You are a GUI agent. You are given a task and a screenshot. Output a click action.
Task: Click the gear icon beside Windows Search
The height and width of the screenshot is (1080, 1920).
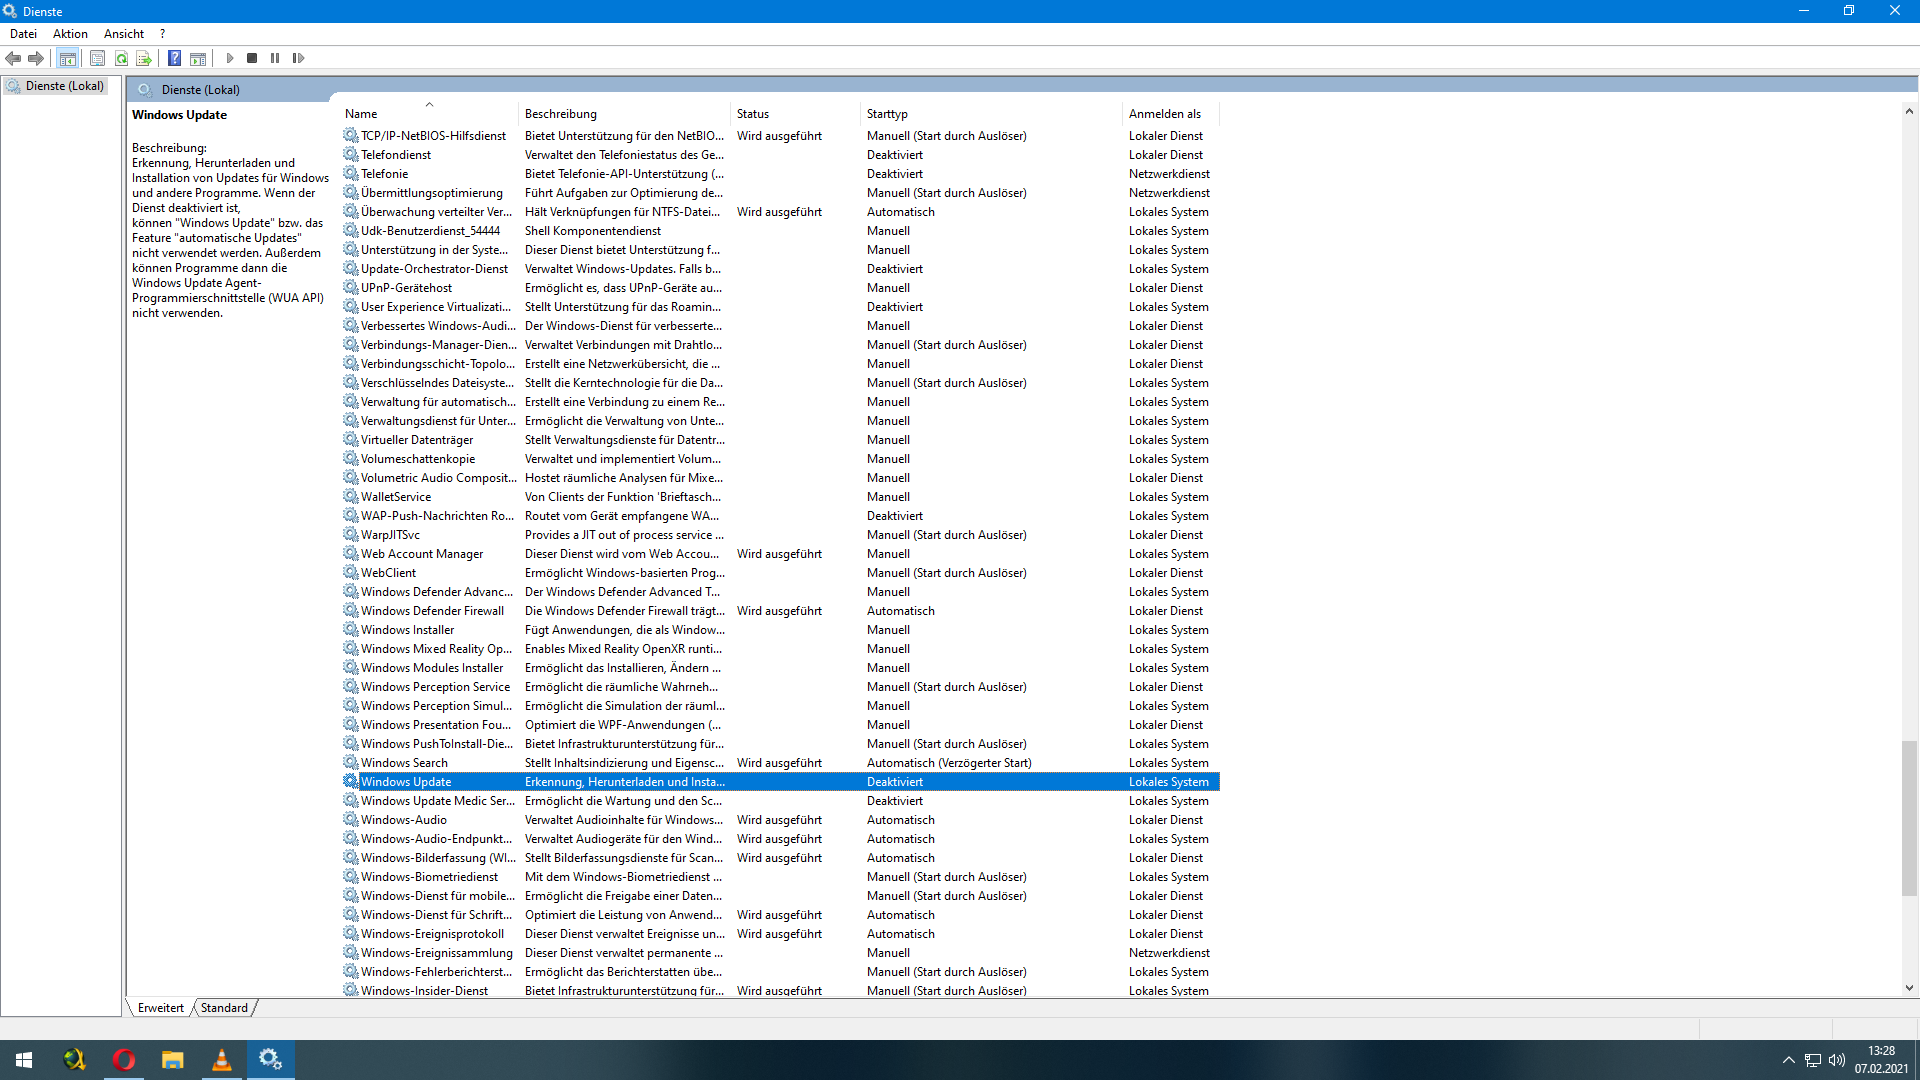(350, 762)
